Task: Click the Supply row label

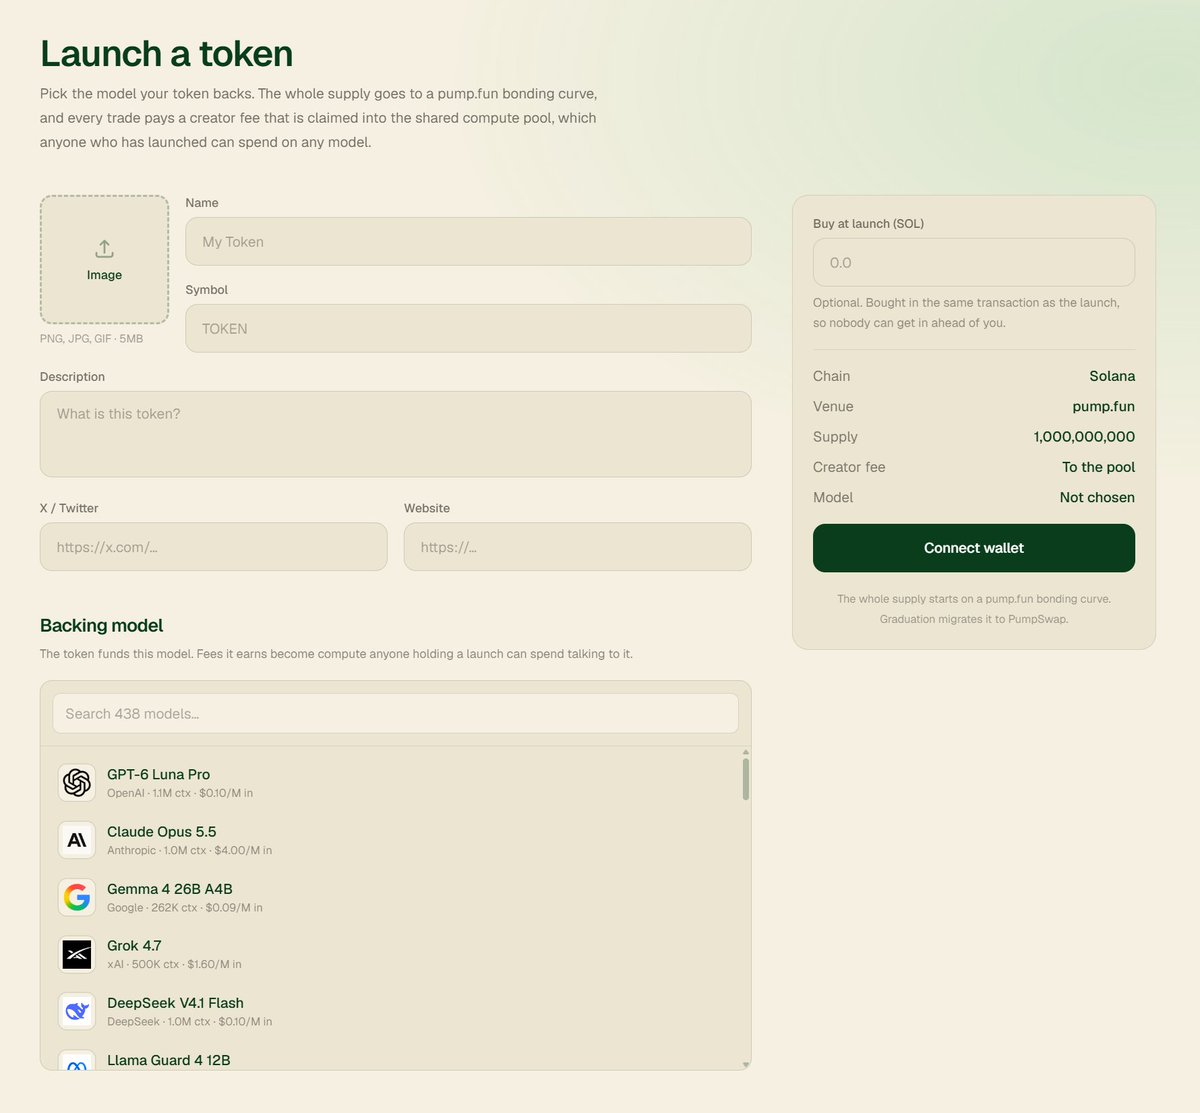Action: click(x=835, y=436)
